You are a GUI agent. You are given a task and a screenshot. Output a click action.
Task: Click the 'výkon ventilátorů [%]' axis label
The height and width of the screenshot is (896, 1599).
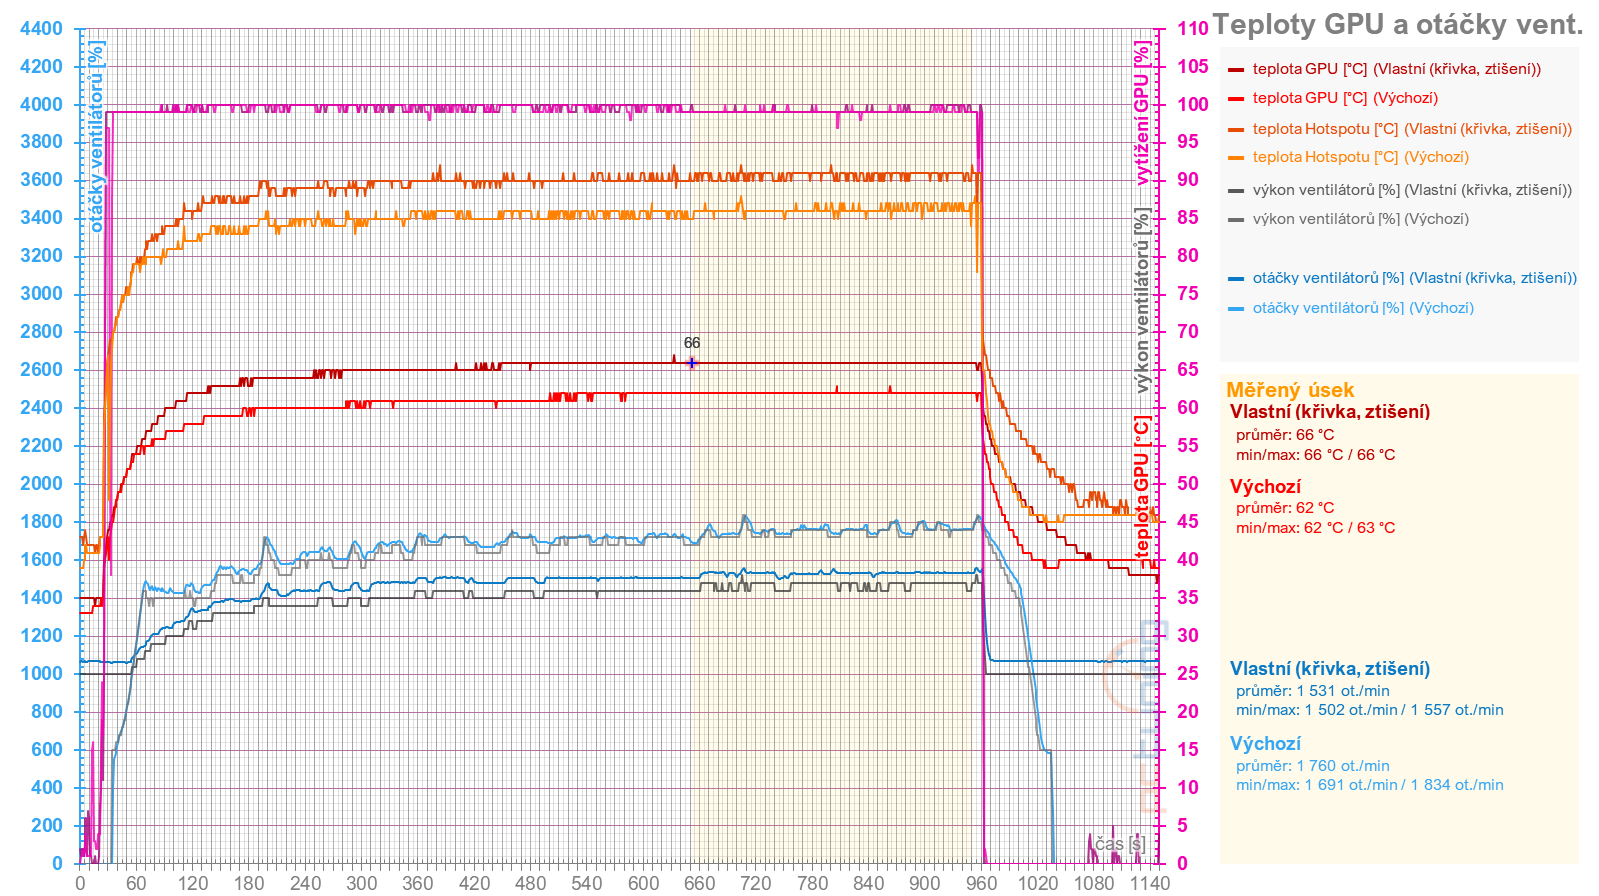pyautogui.click(x=1142, y=300)
